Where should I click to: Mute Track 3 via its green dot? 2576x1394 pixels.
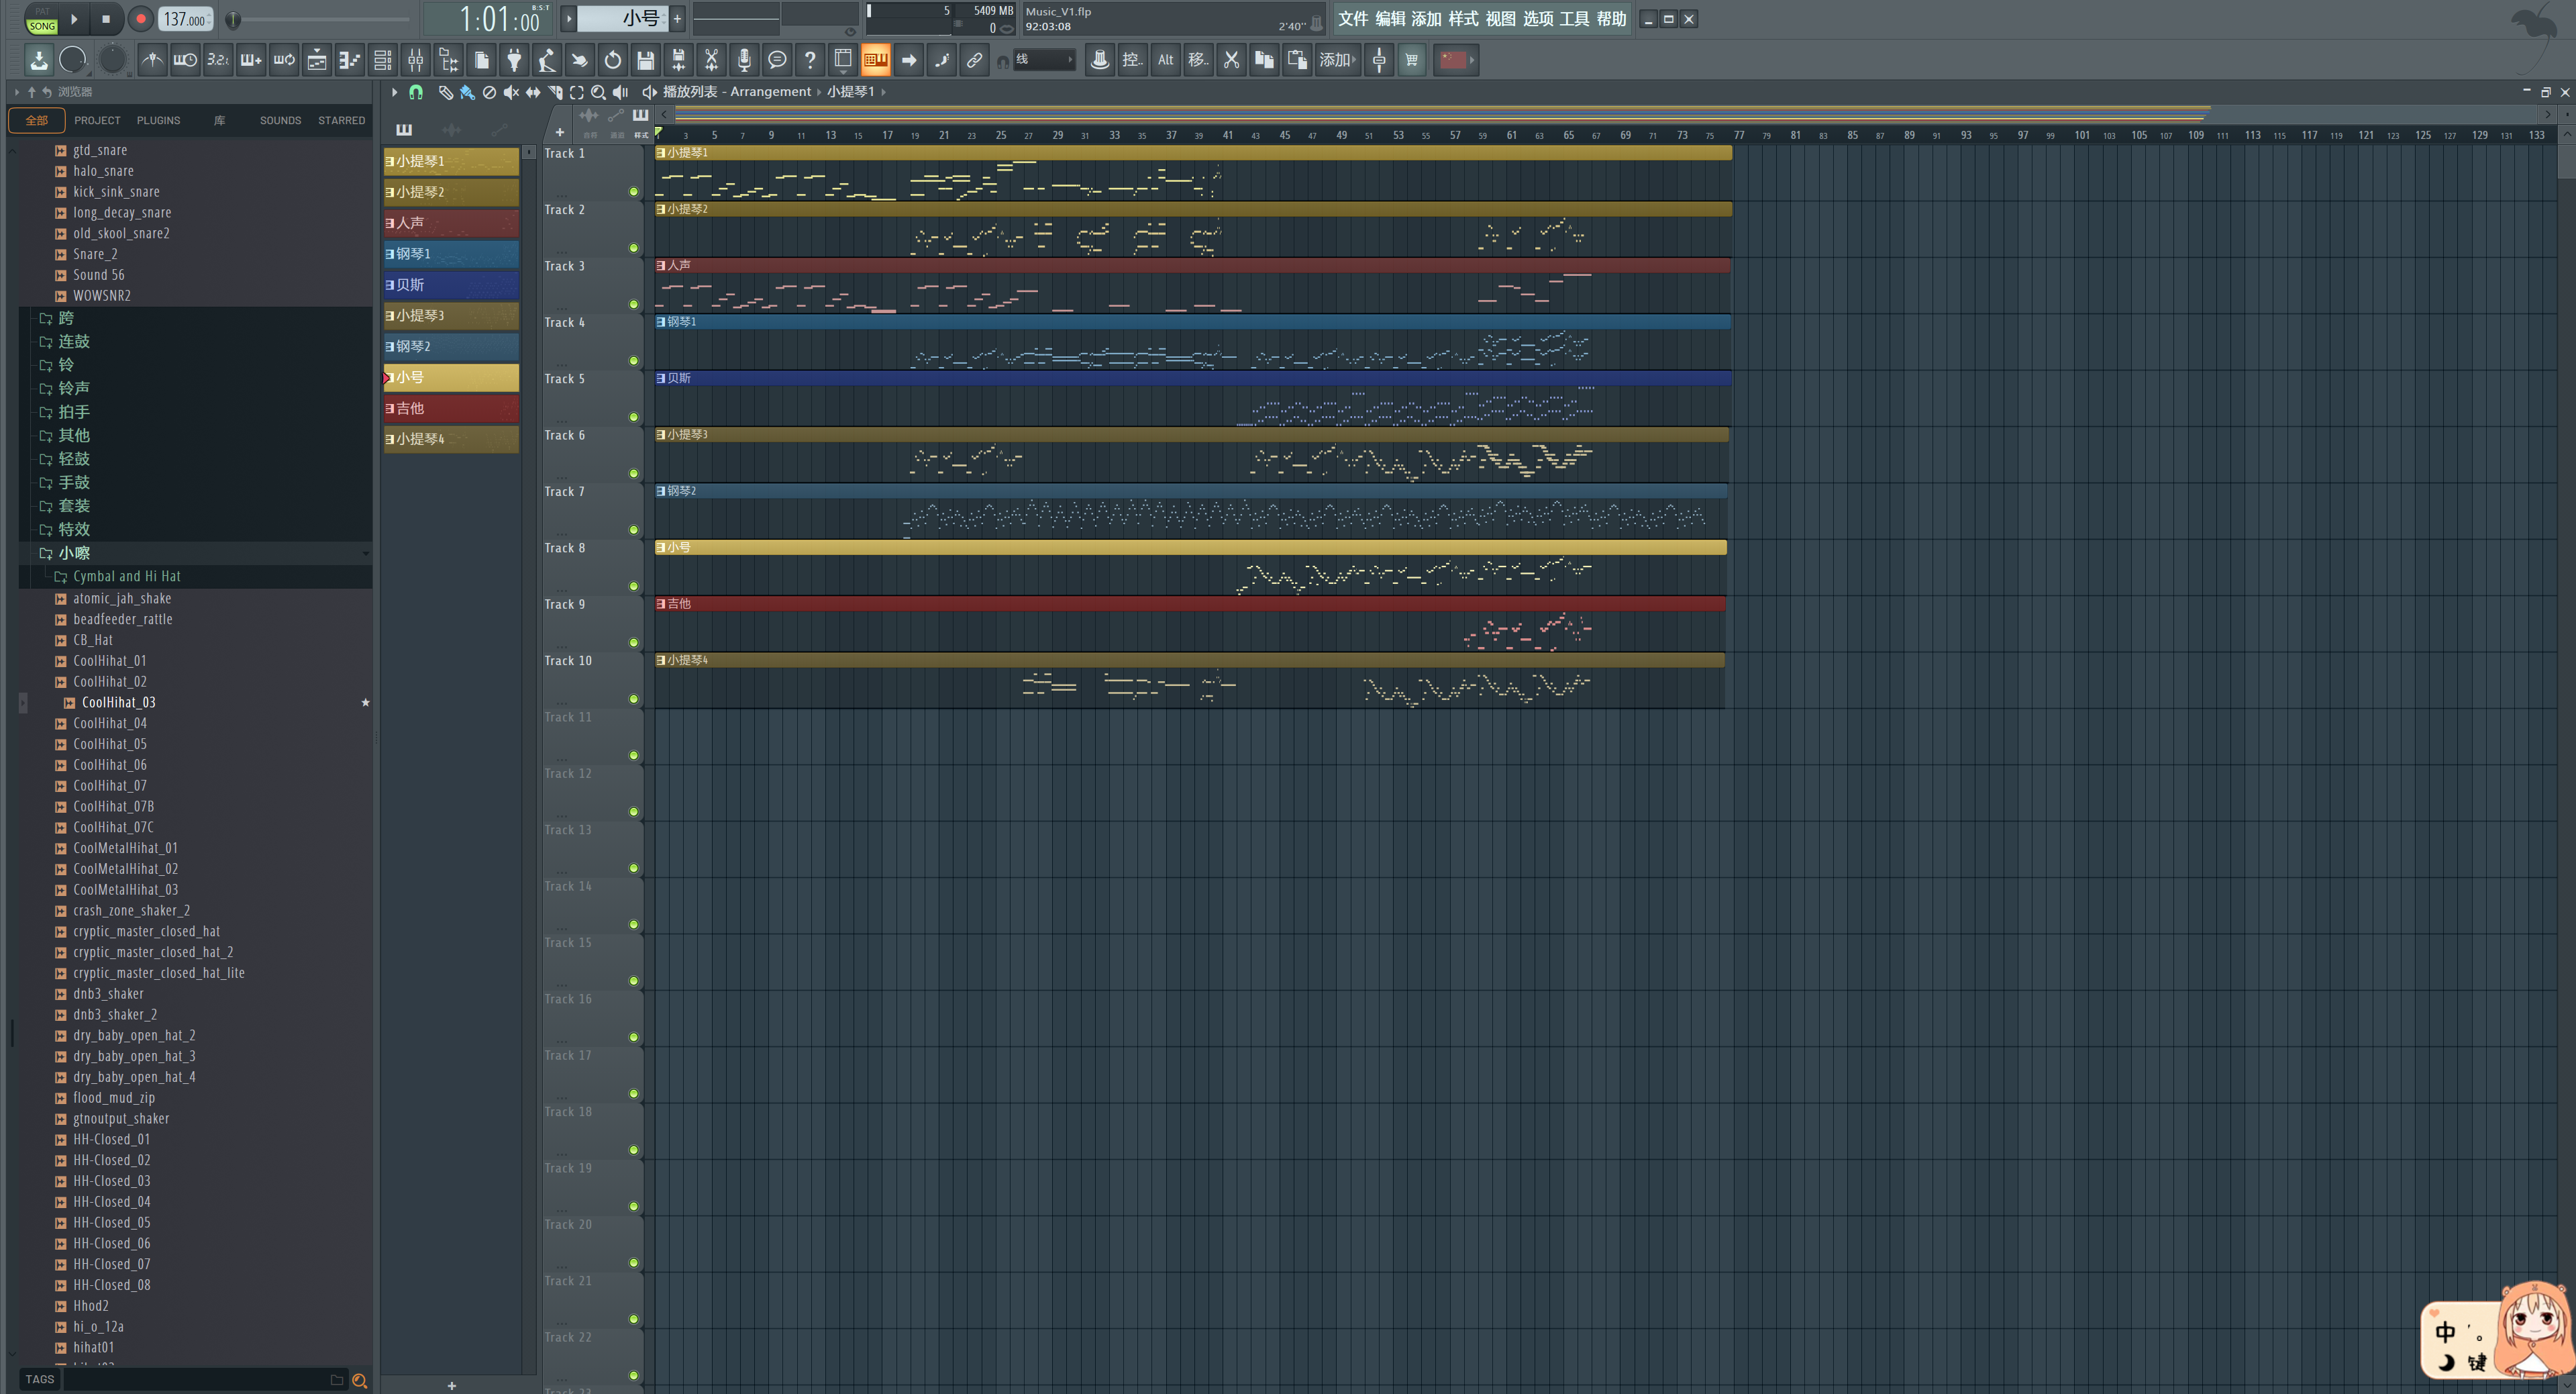tap(634, 304)
